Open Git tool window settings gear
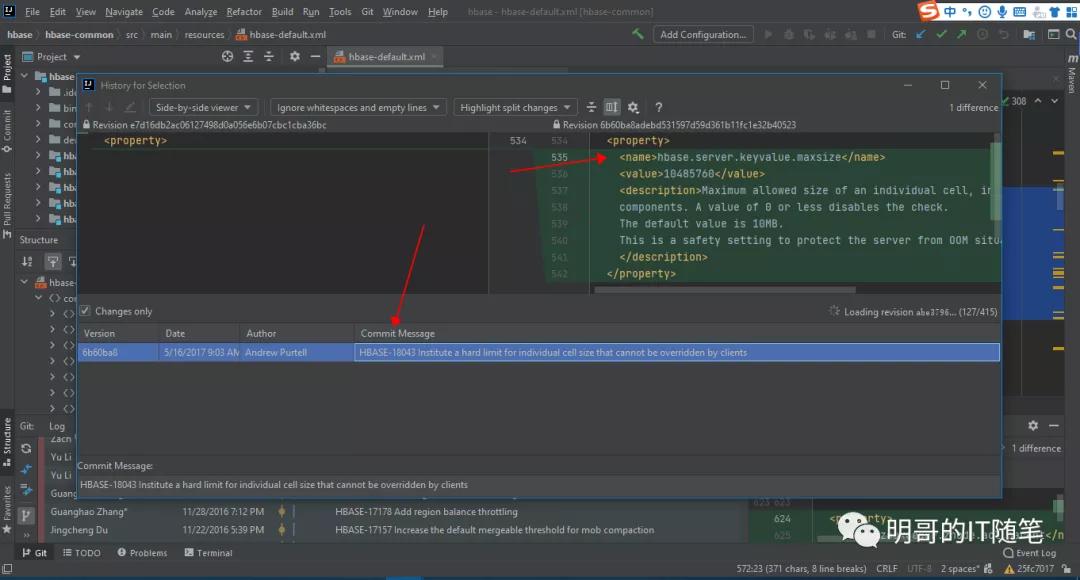Image resolution: width=1080 pixels, height=580 pixels. [x=1032, y=426]
